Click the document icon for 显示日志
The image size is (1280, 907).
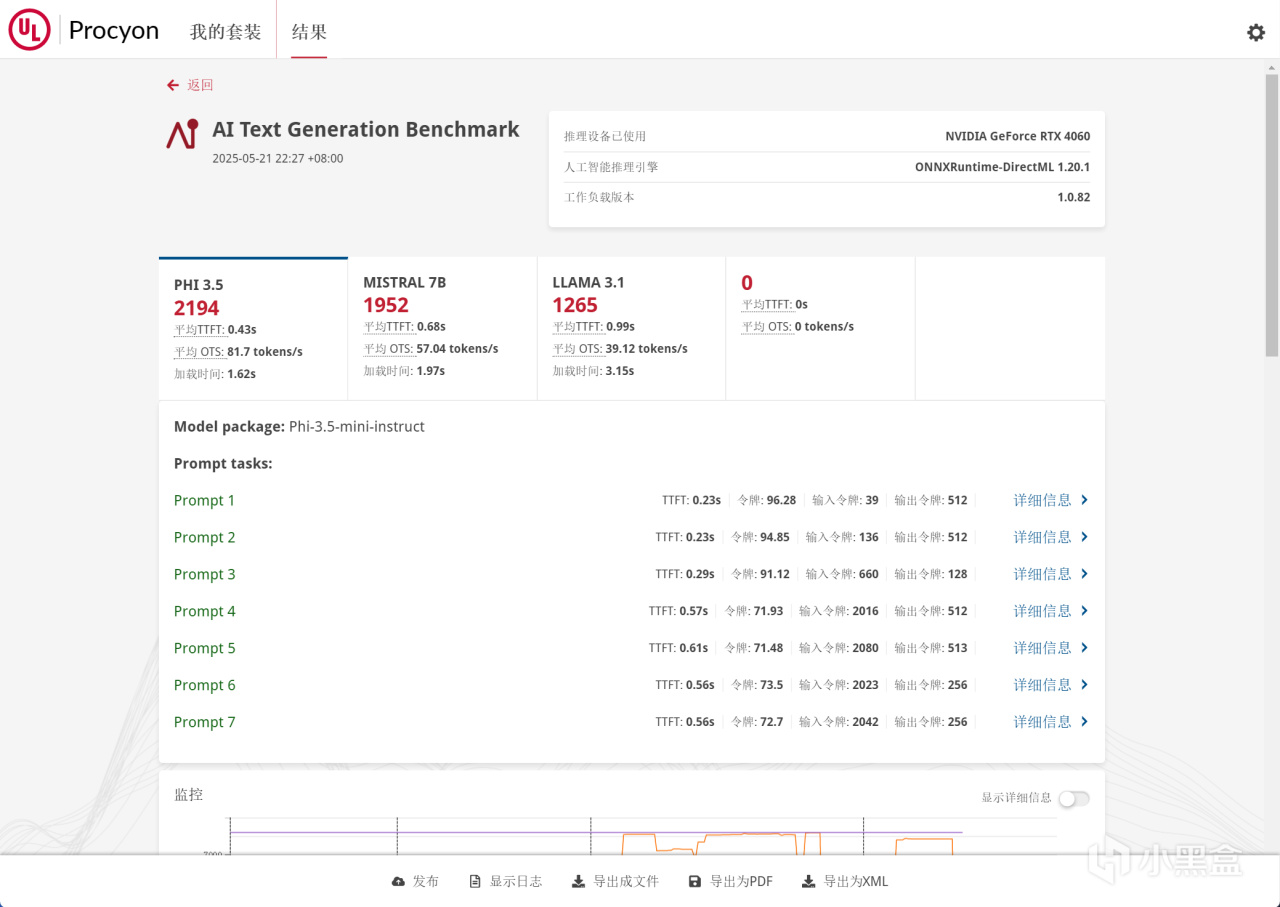475,881
